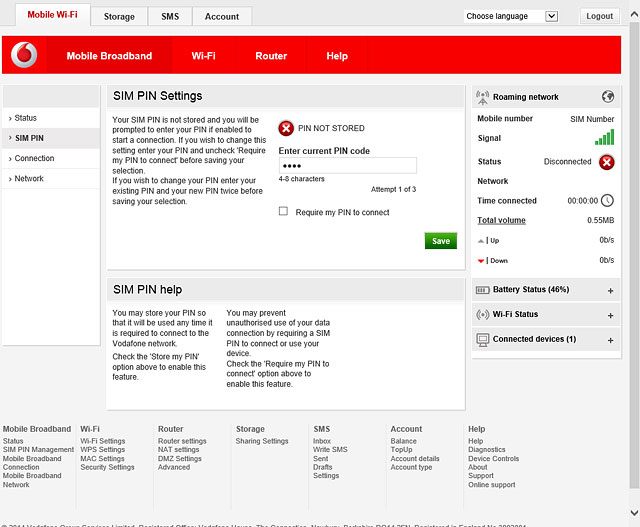
Task: Tick the Require my PIN to connect checkbox
Action: [283, 211]
